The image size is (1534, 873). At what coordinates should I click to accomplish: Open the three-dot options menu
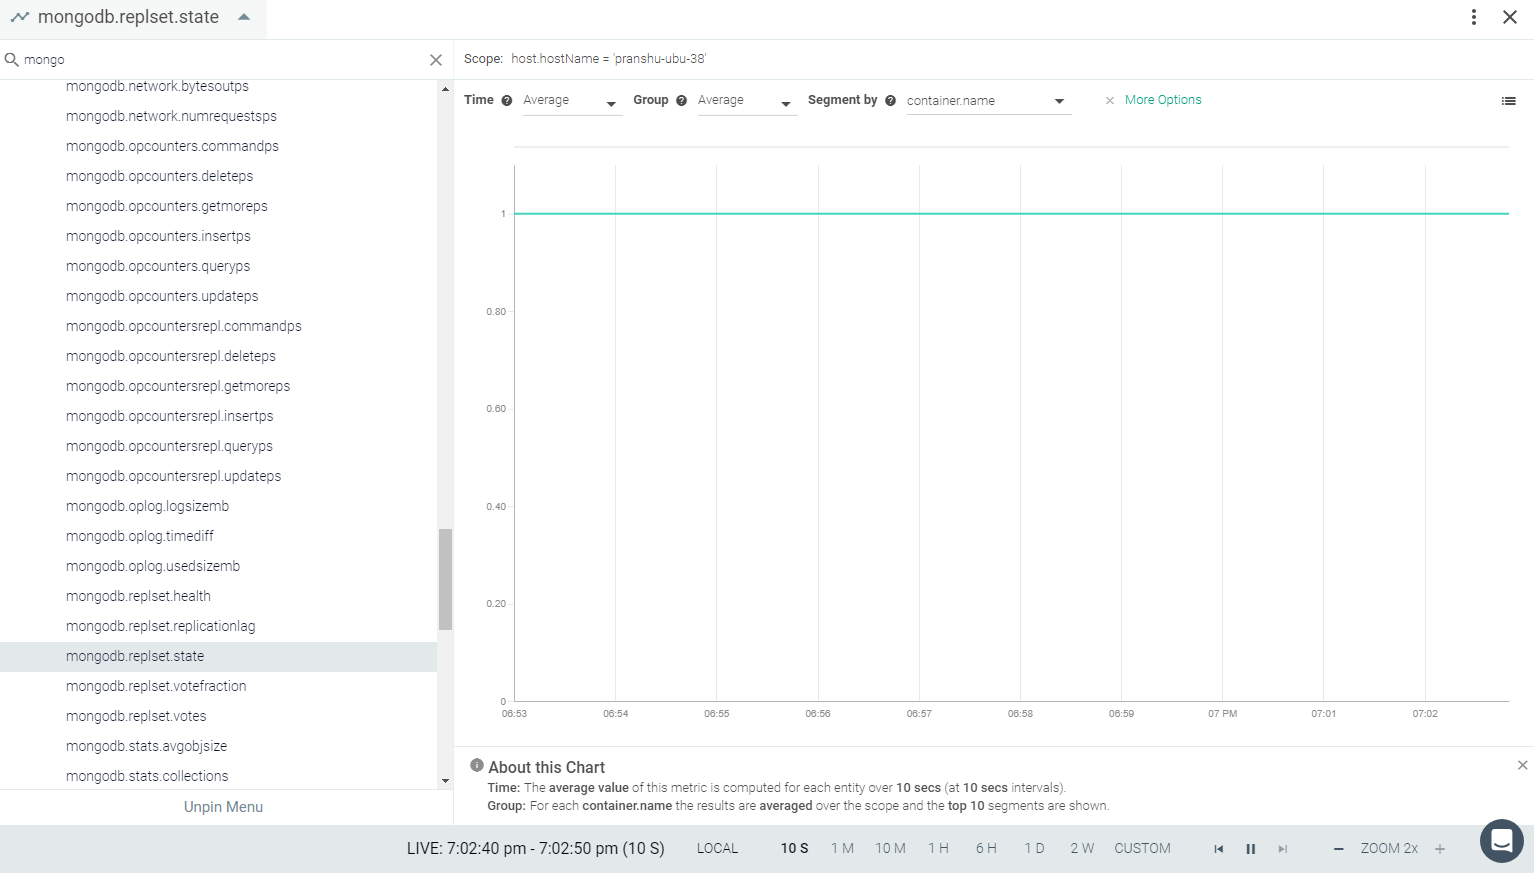point(1473,17)
